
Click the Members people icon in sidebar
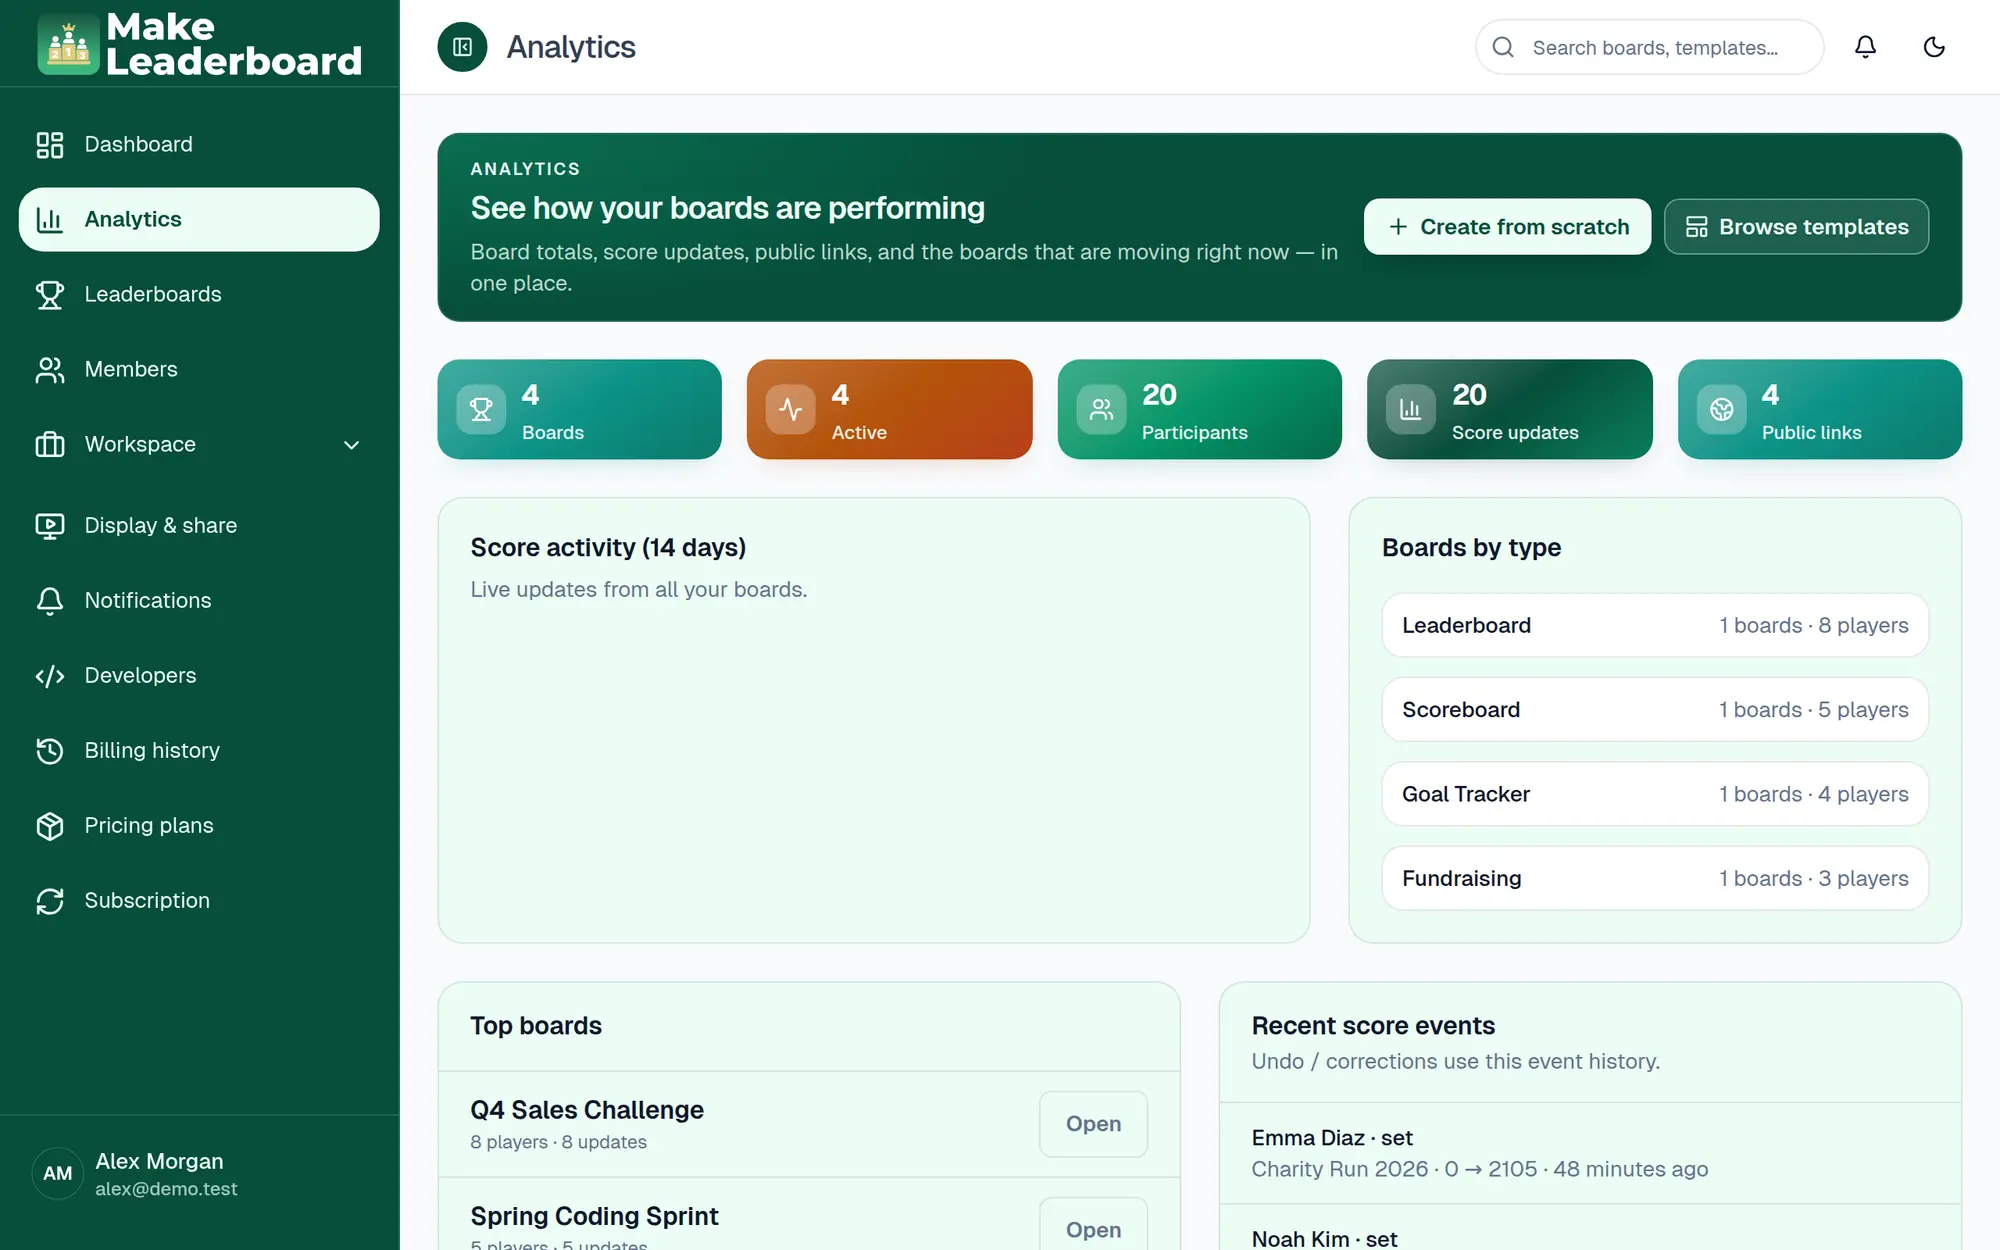[50, 370]
